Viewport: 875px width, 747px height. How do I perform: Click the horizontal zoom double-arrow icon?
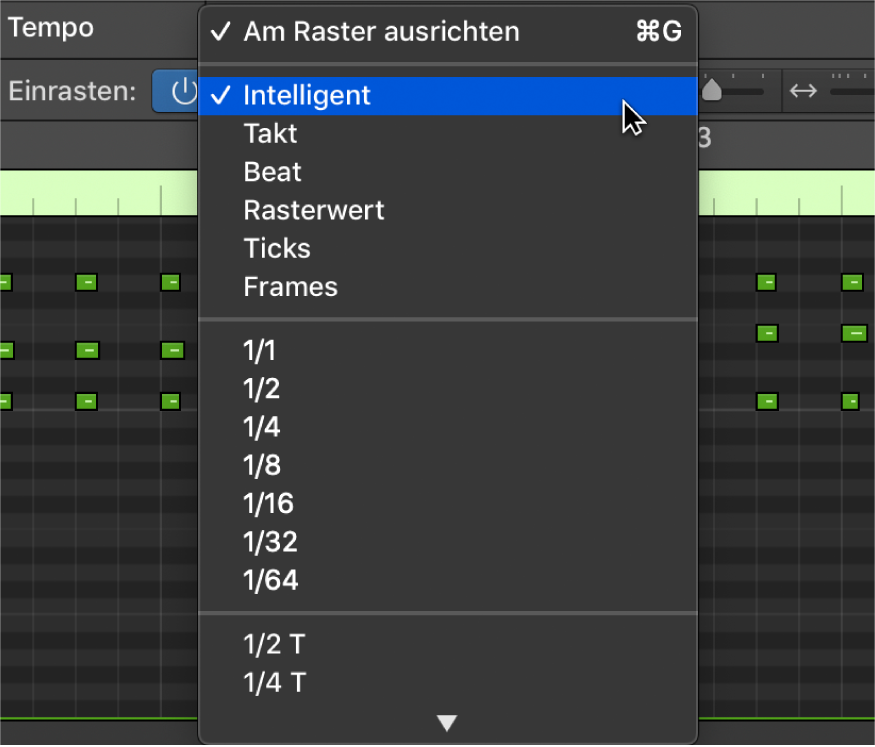tap(803, 91)
